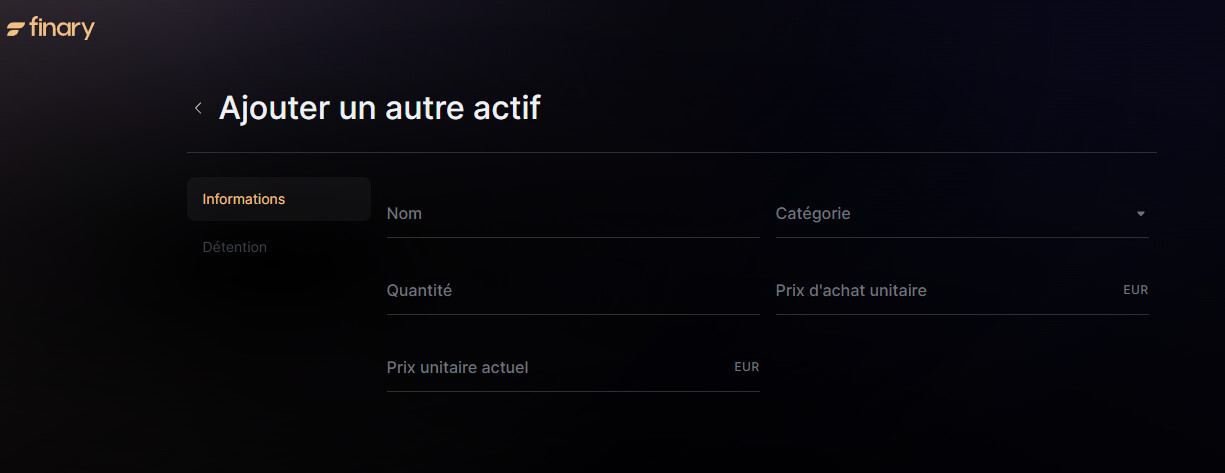The image size is (1225, 473).
Task: Click the Prix unitaire actuel label text
Action: tap(457, 368)
